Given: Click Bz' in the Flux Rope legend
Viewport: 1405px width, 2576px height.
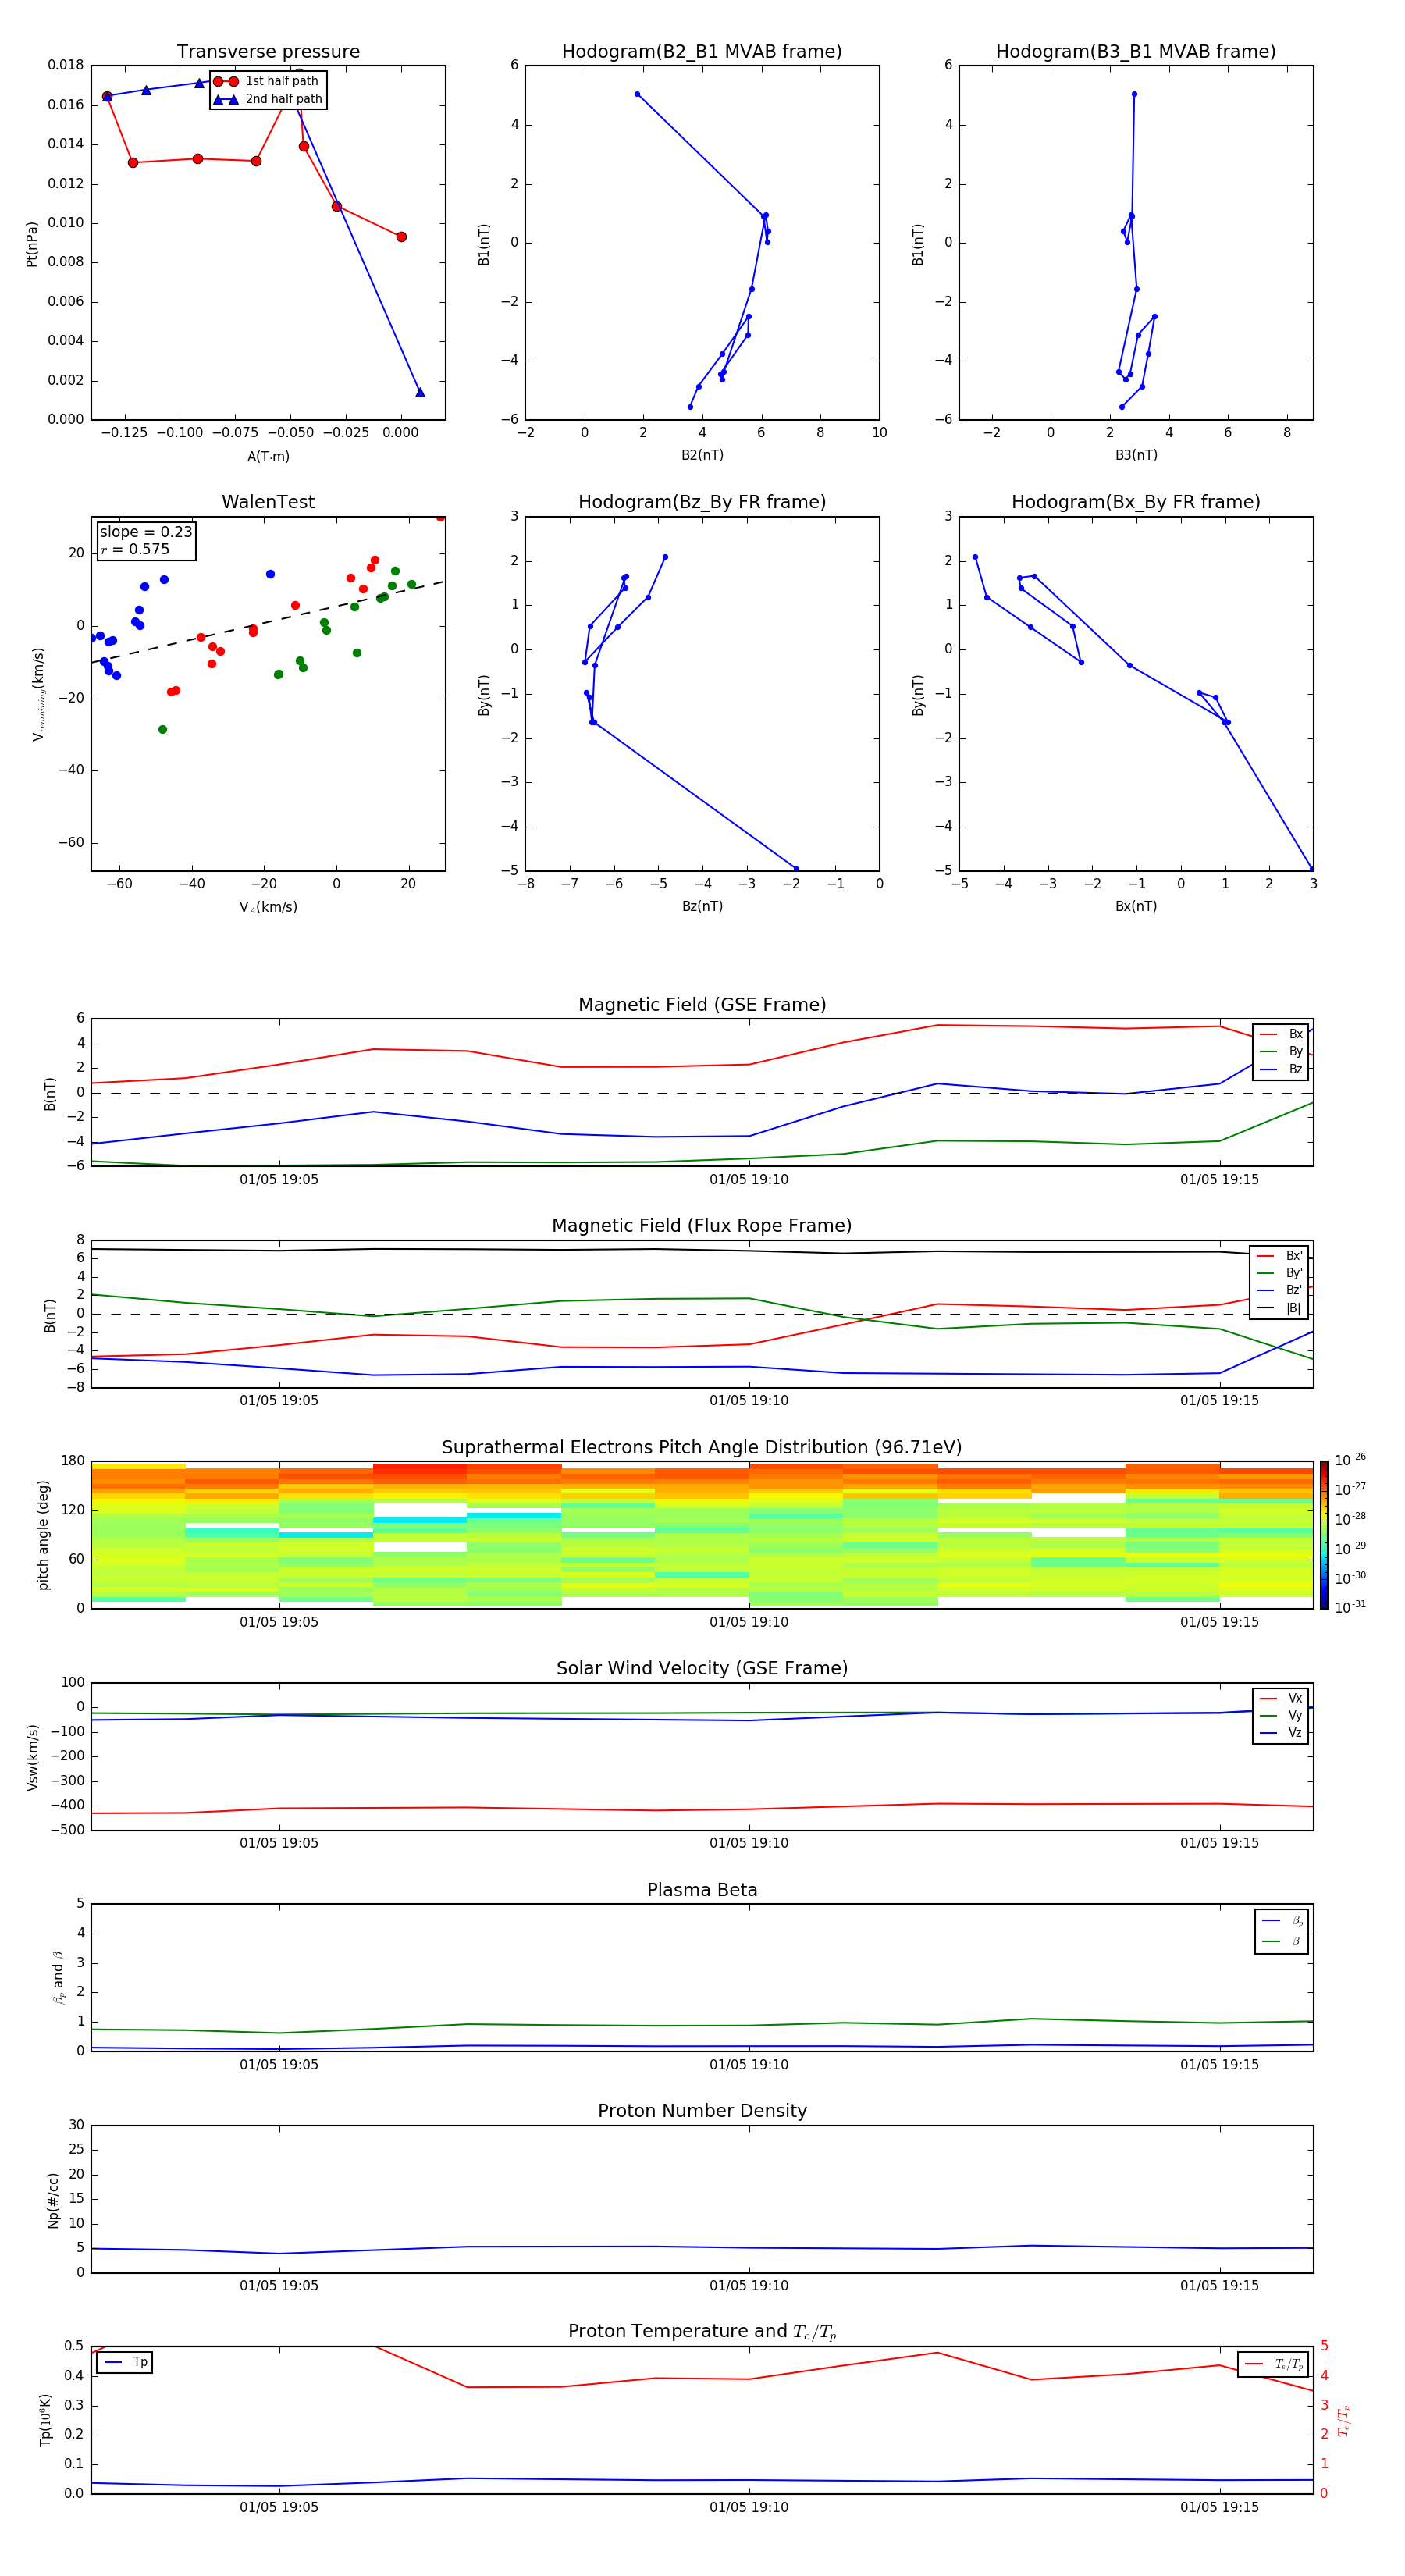Looking at the screenshot, I should point(1280,1290).
